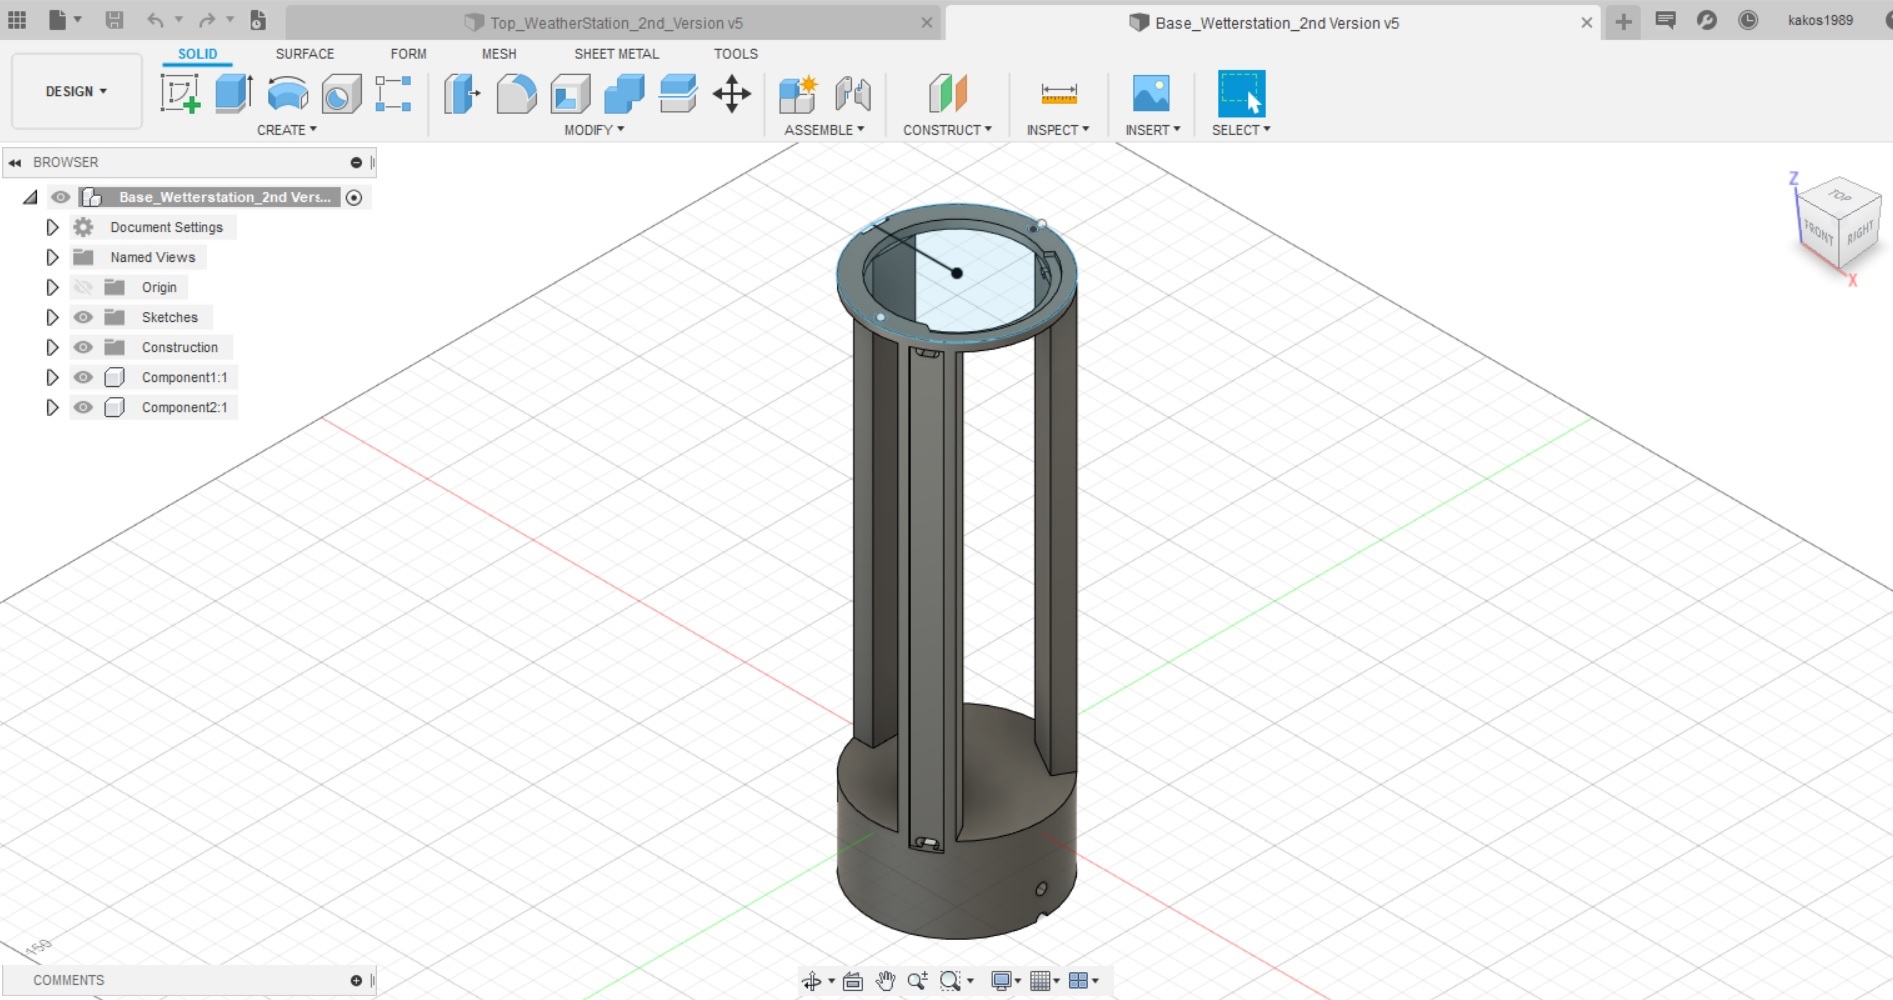This screenshot has width=1893, height=1000.
Task: Switch to the TOOLS tab
Action: [x=736, y=54]
